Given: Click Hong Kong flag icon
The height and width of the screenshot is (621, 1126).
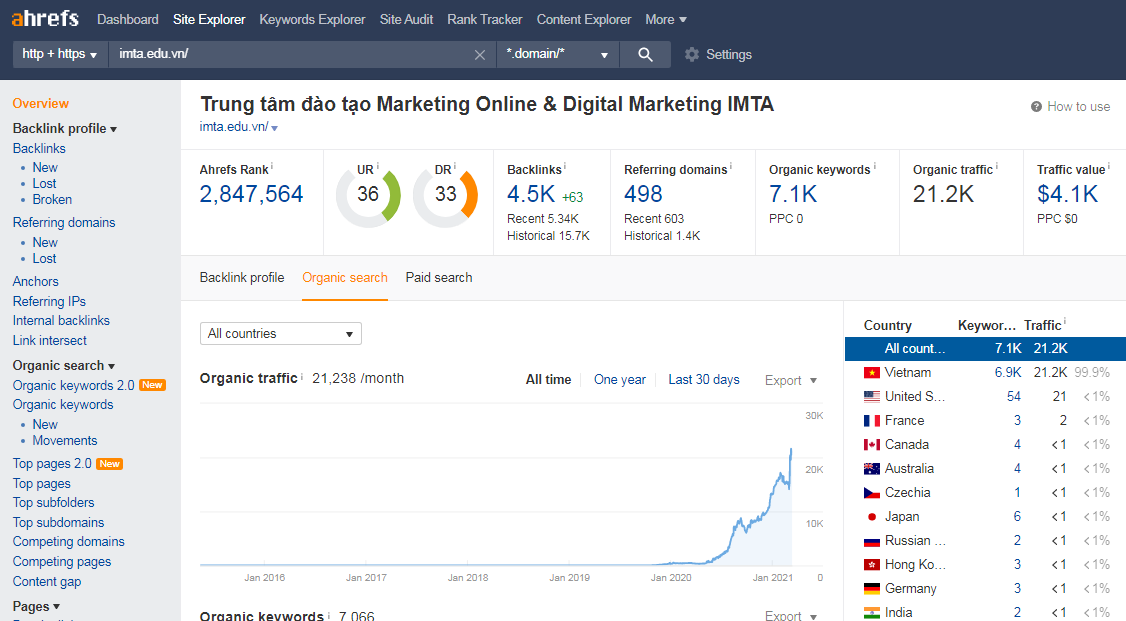Looking at the screenshot, I should [872, 564].
